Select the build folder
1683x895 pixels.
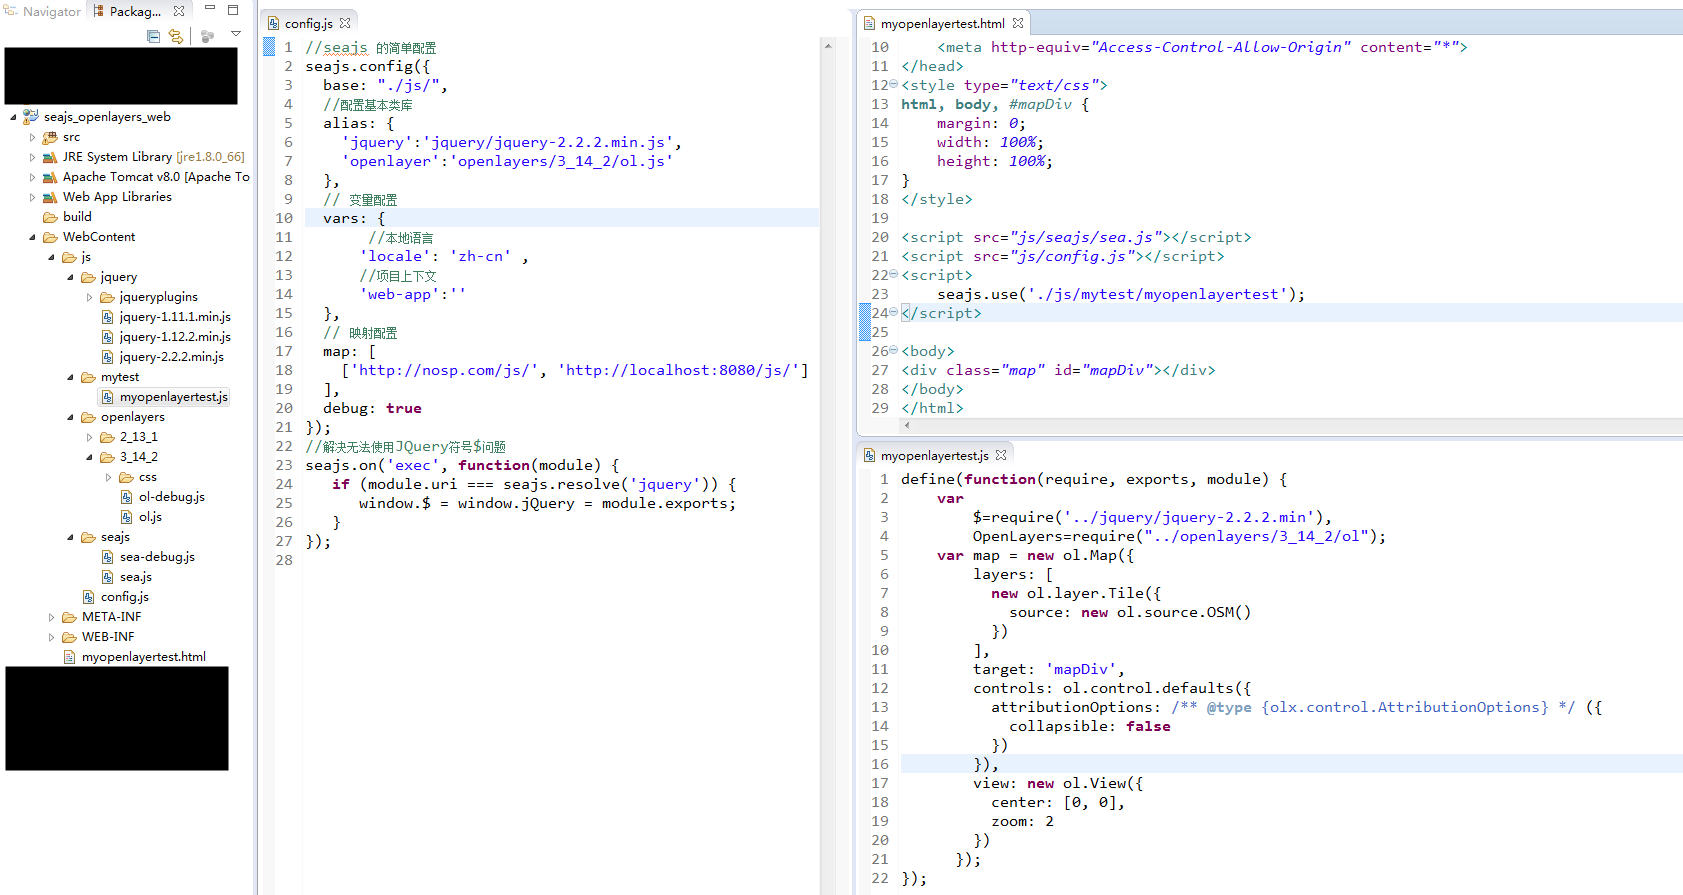pos(67,217)
